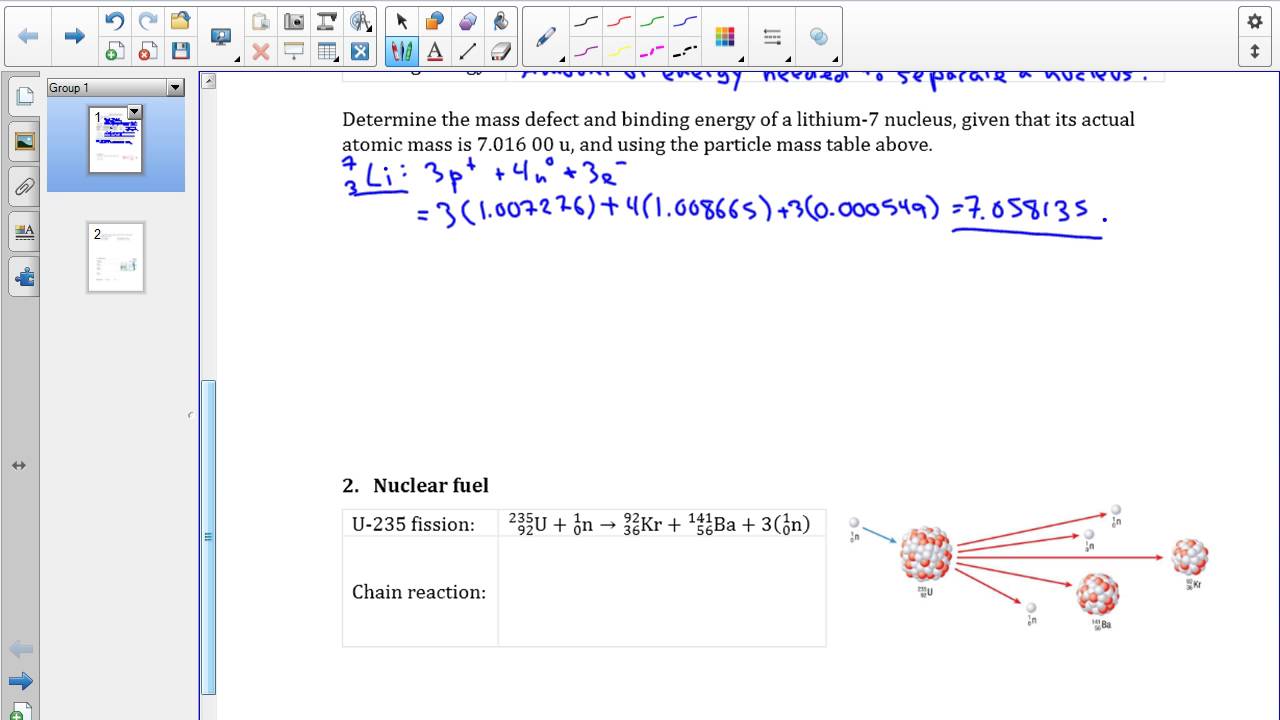
Task: Click the scrollbar up arrow
Action: click(x=208, y=81)
